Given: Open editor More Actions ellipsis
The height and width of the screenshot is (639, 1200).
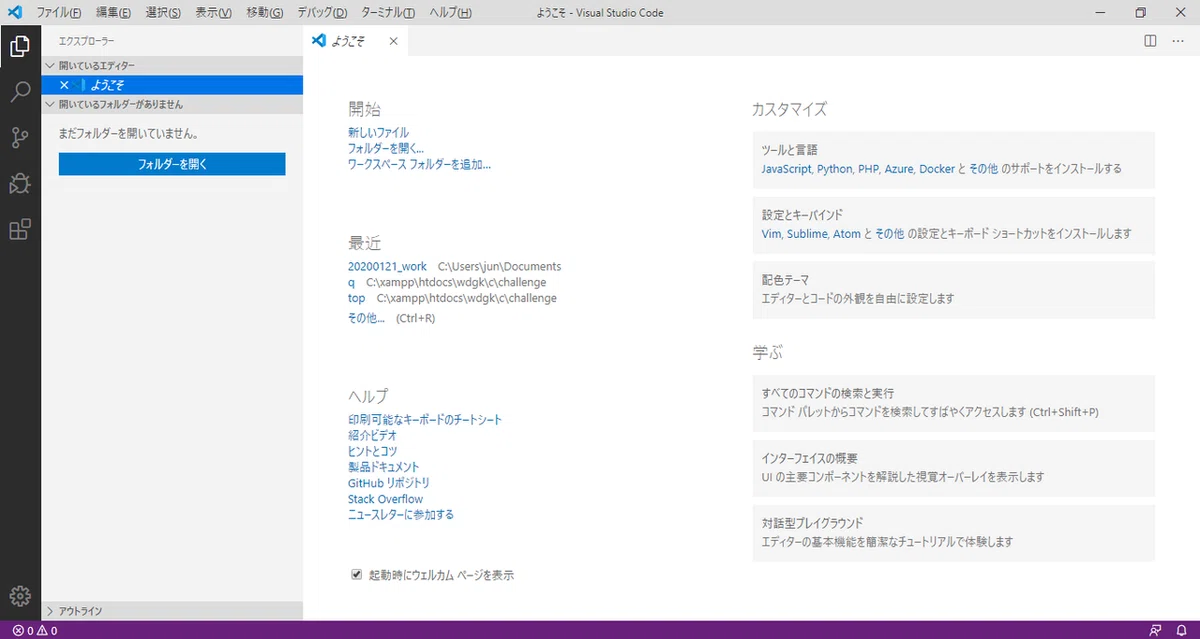Looking at the screenshot, I should tap(1177, 41).
